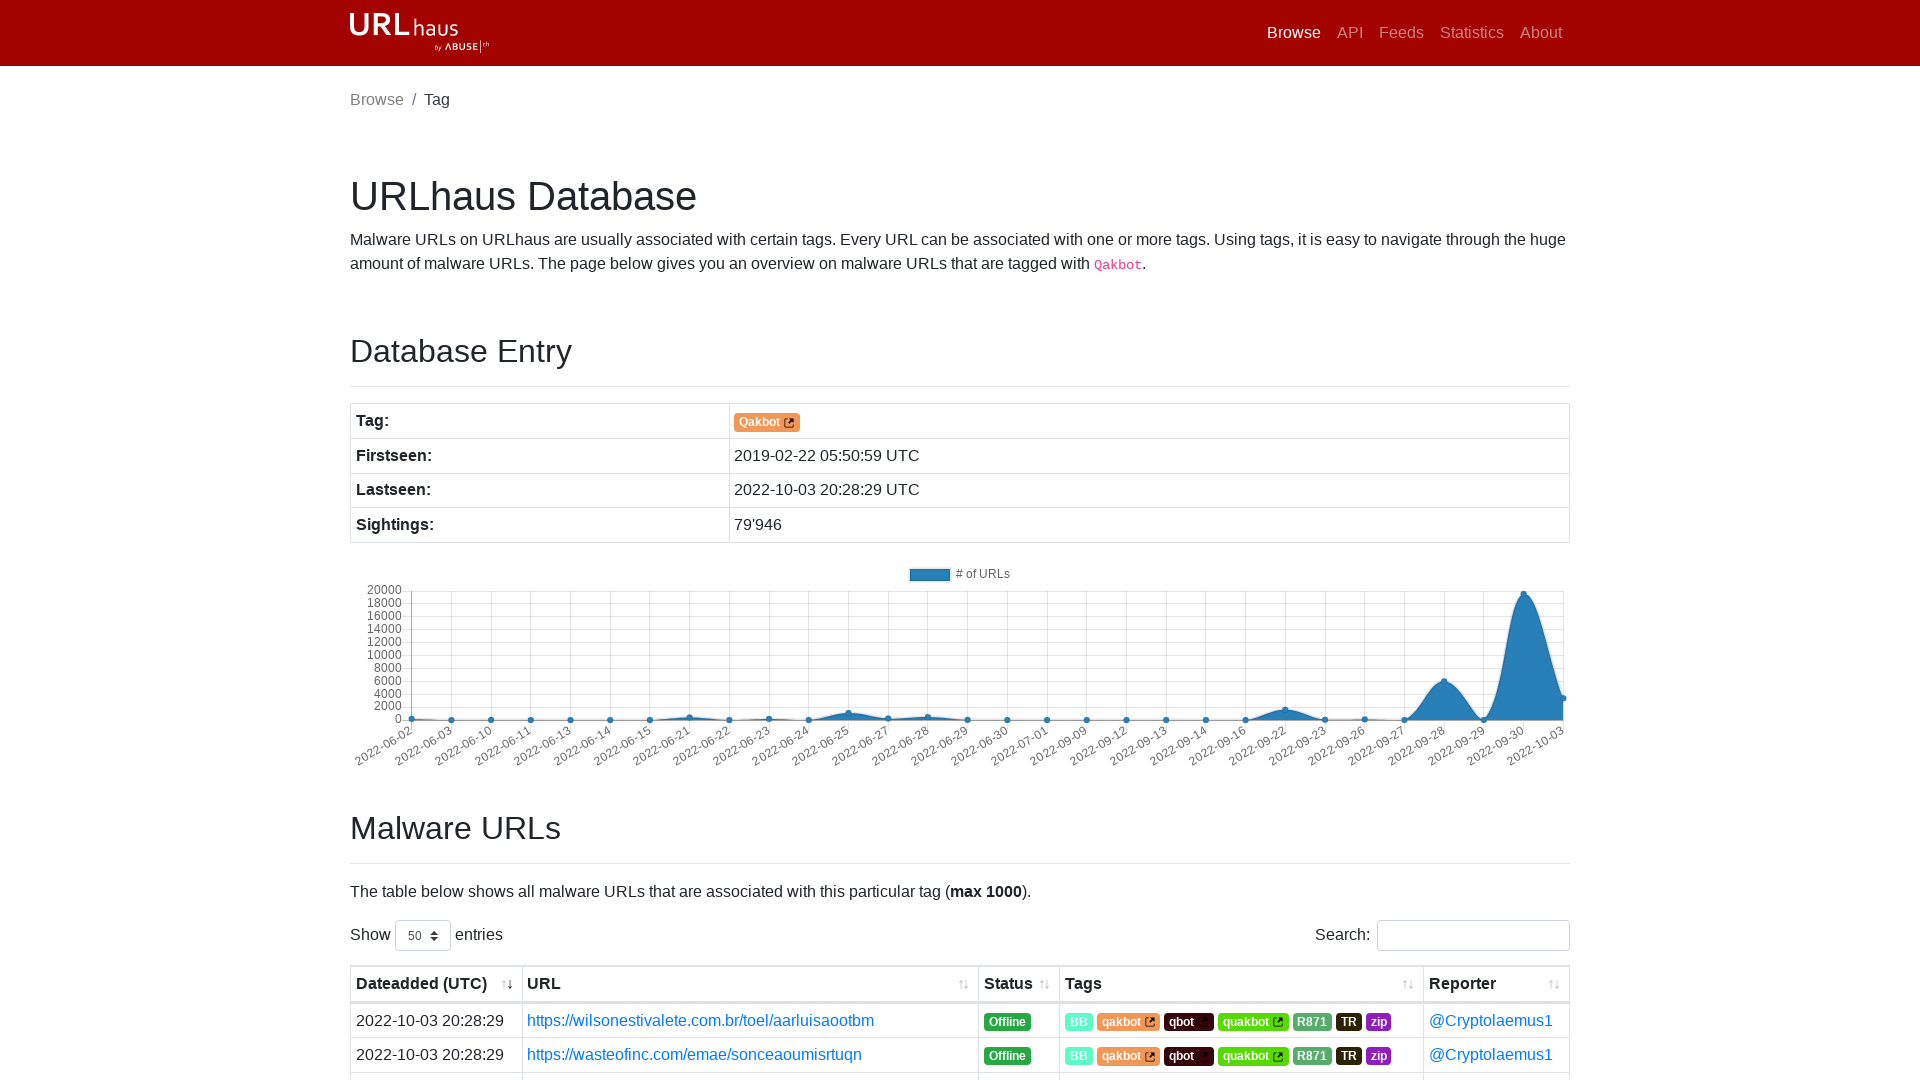Screen dimensions: 1920x1080
Task: Click the zip tag on the second row
Action: click(x=1378, y=1055)
